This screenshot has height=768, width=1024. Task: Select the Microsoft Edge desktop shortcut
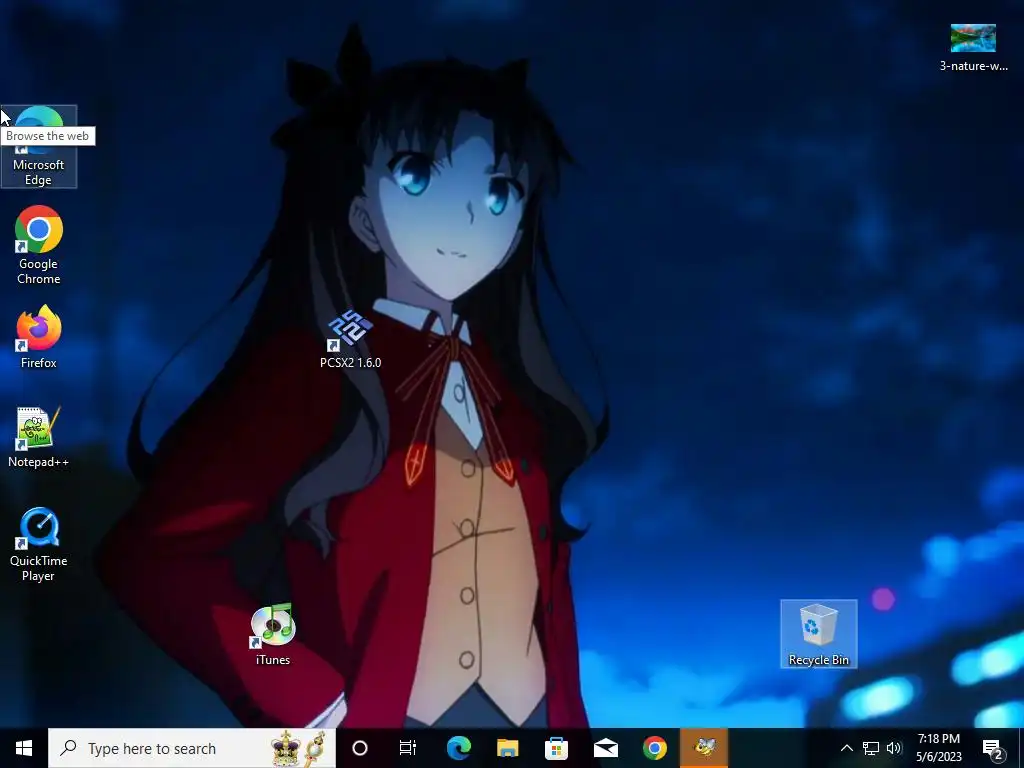click(39, 146)
